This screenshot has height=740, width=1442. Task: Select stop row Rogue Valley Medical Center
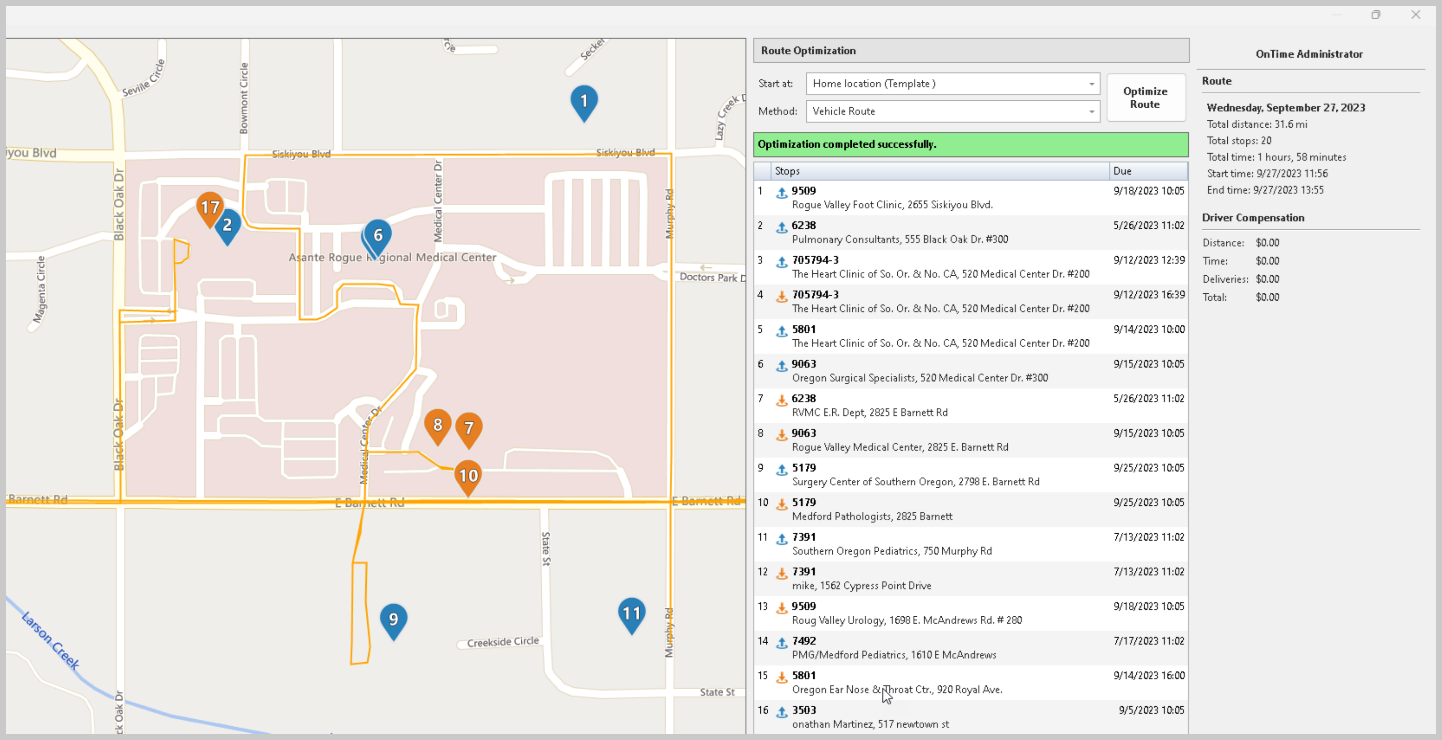[970, 440]
